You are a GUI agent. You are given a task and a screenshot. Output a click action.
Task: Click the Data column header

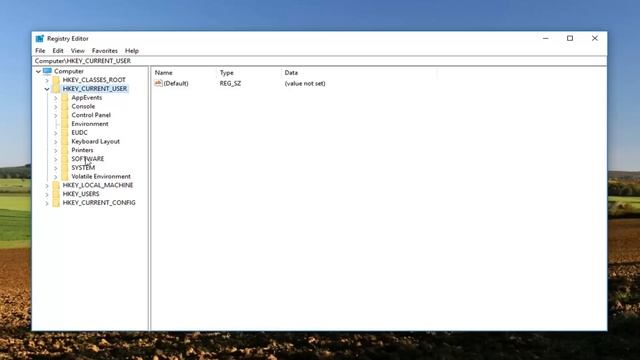point(291,73)
